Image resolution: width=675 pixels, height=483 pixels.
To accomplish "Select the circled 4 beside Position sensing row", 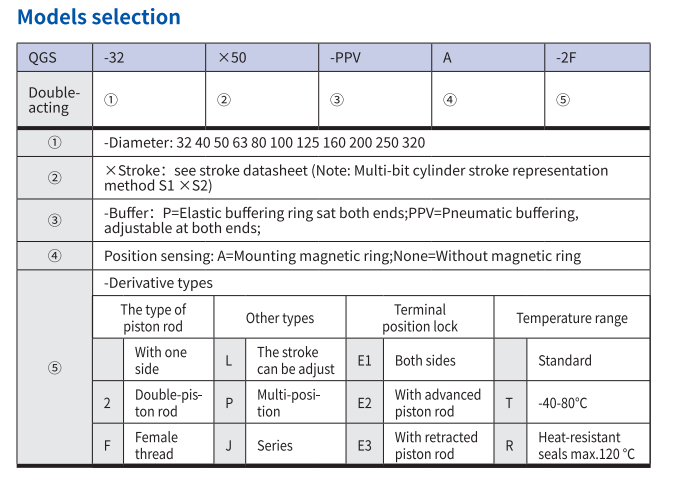I will (55, 256).
